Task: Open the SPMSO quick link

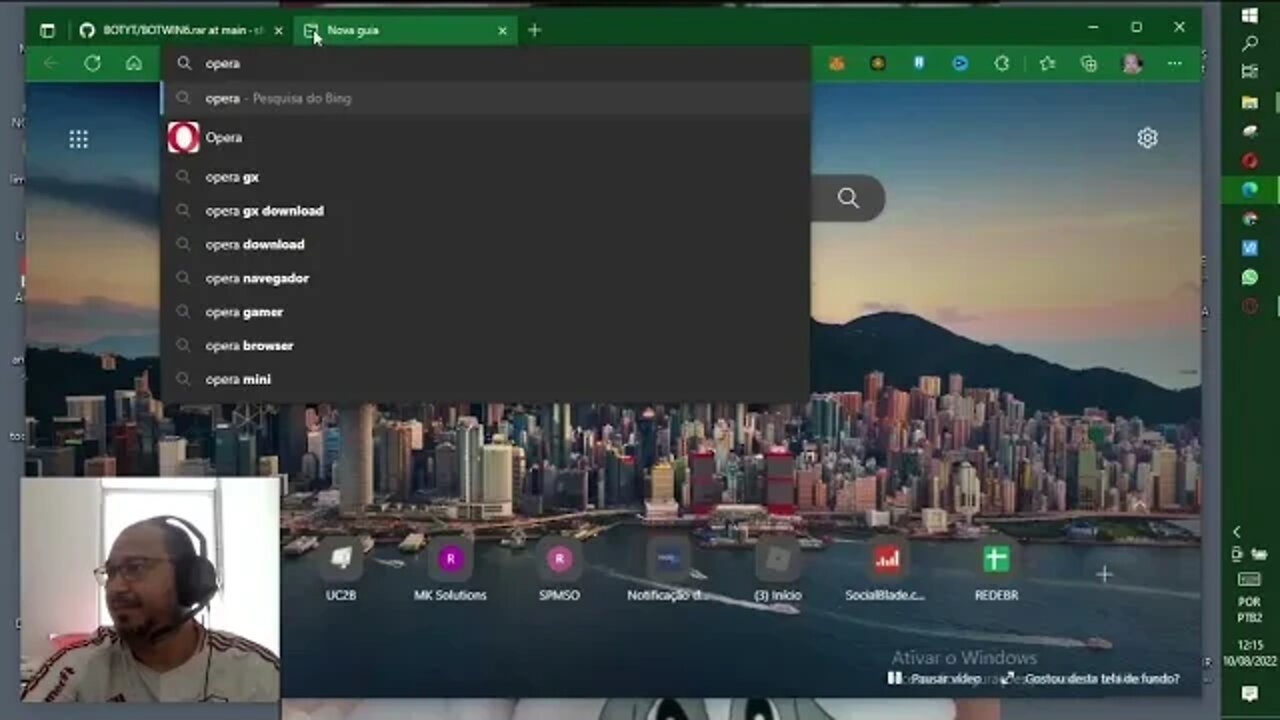Action: tap(559, 571)
